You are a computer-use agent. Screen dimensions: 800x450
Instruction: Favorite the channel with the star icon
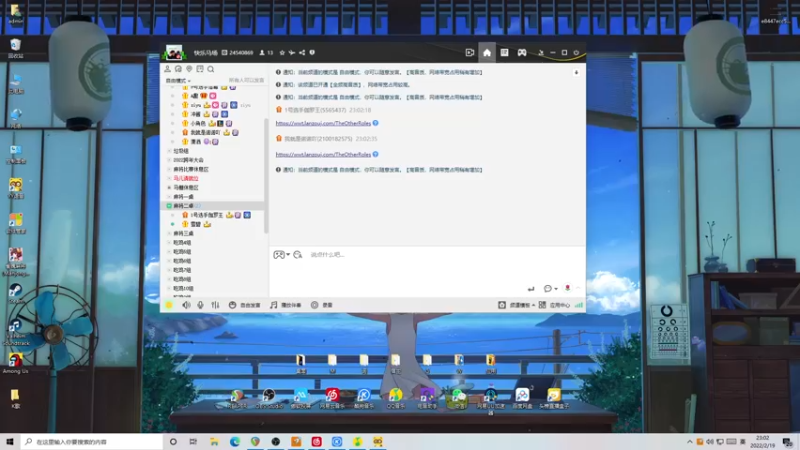tap(282, 53)
